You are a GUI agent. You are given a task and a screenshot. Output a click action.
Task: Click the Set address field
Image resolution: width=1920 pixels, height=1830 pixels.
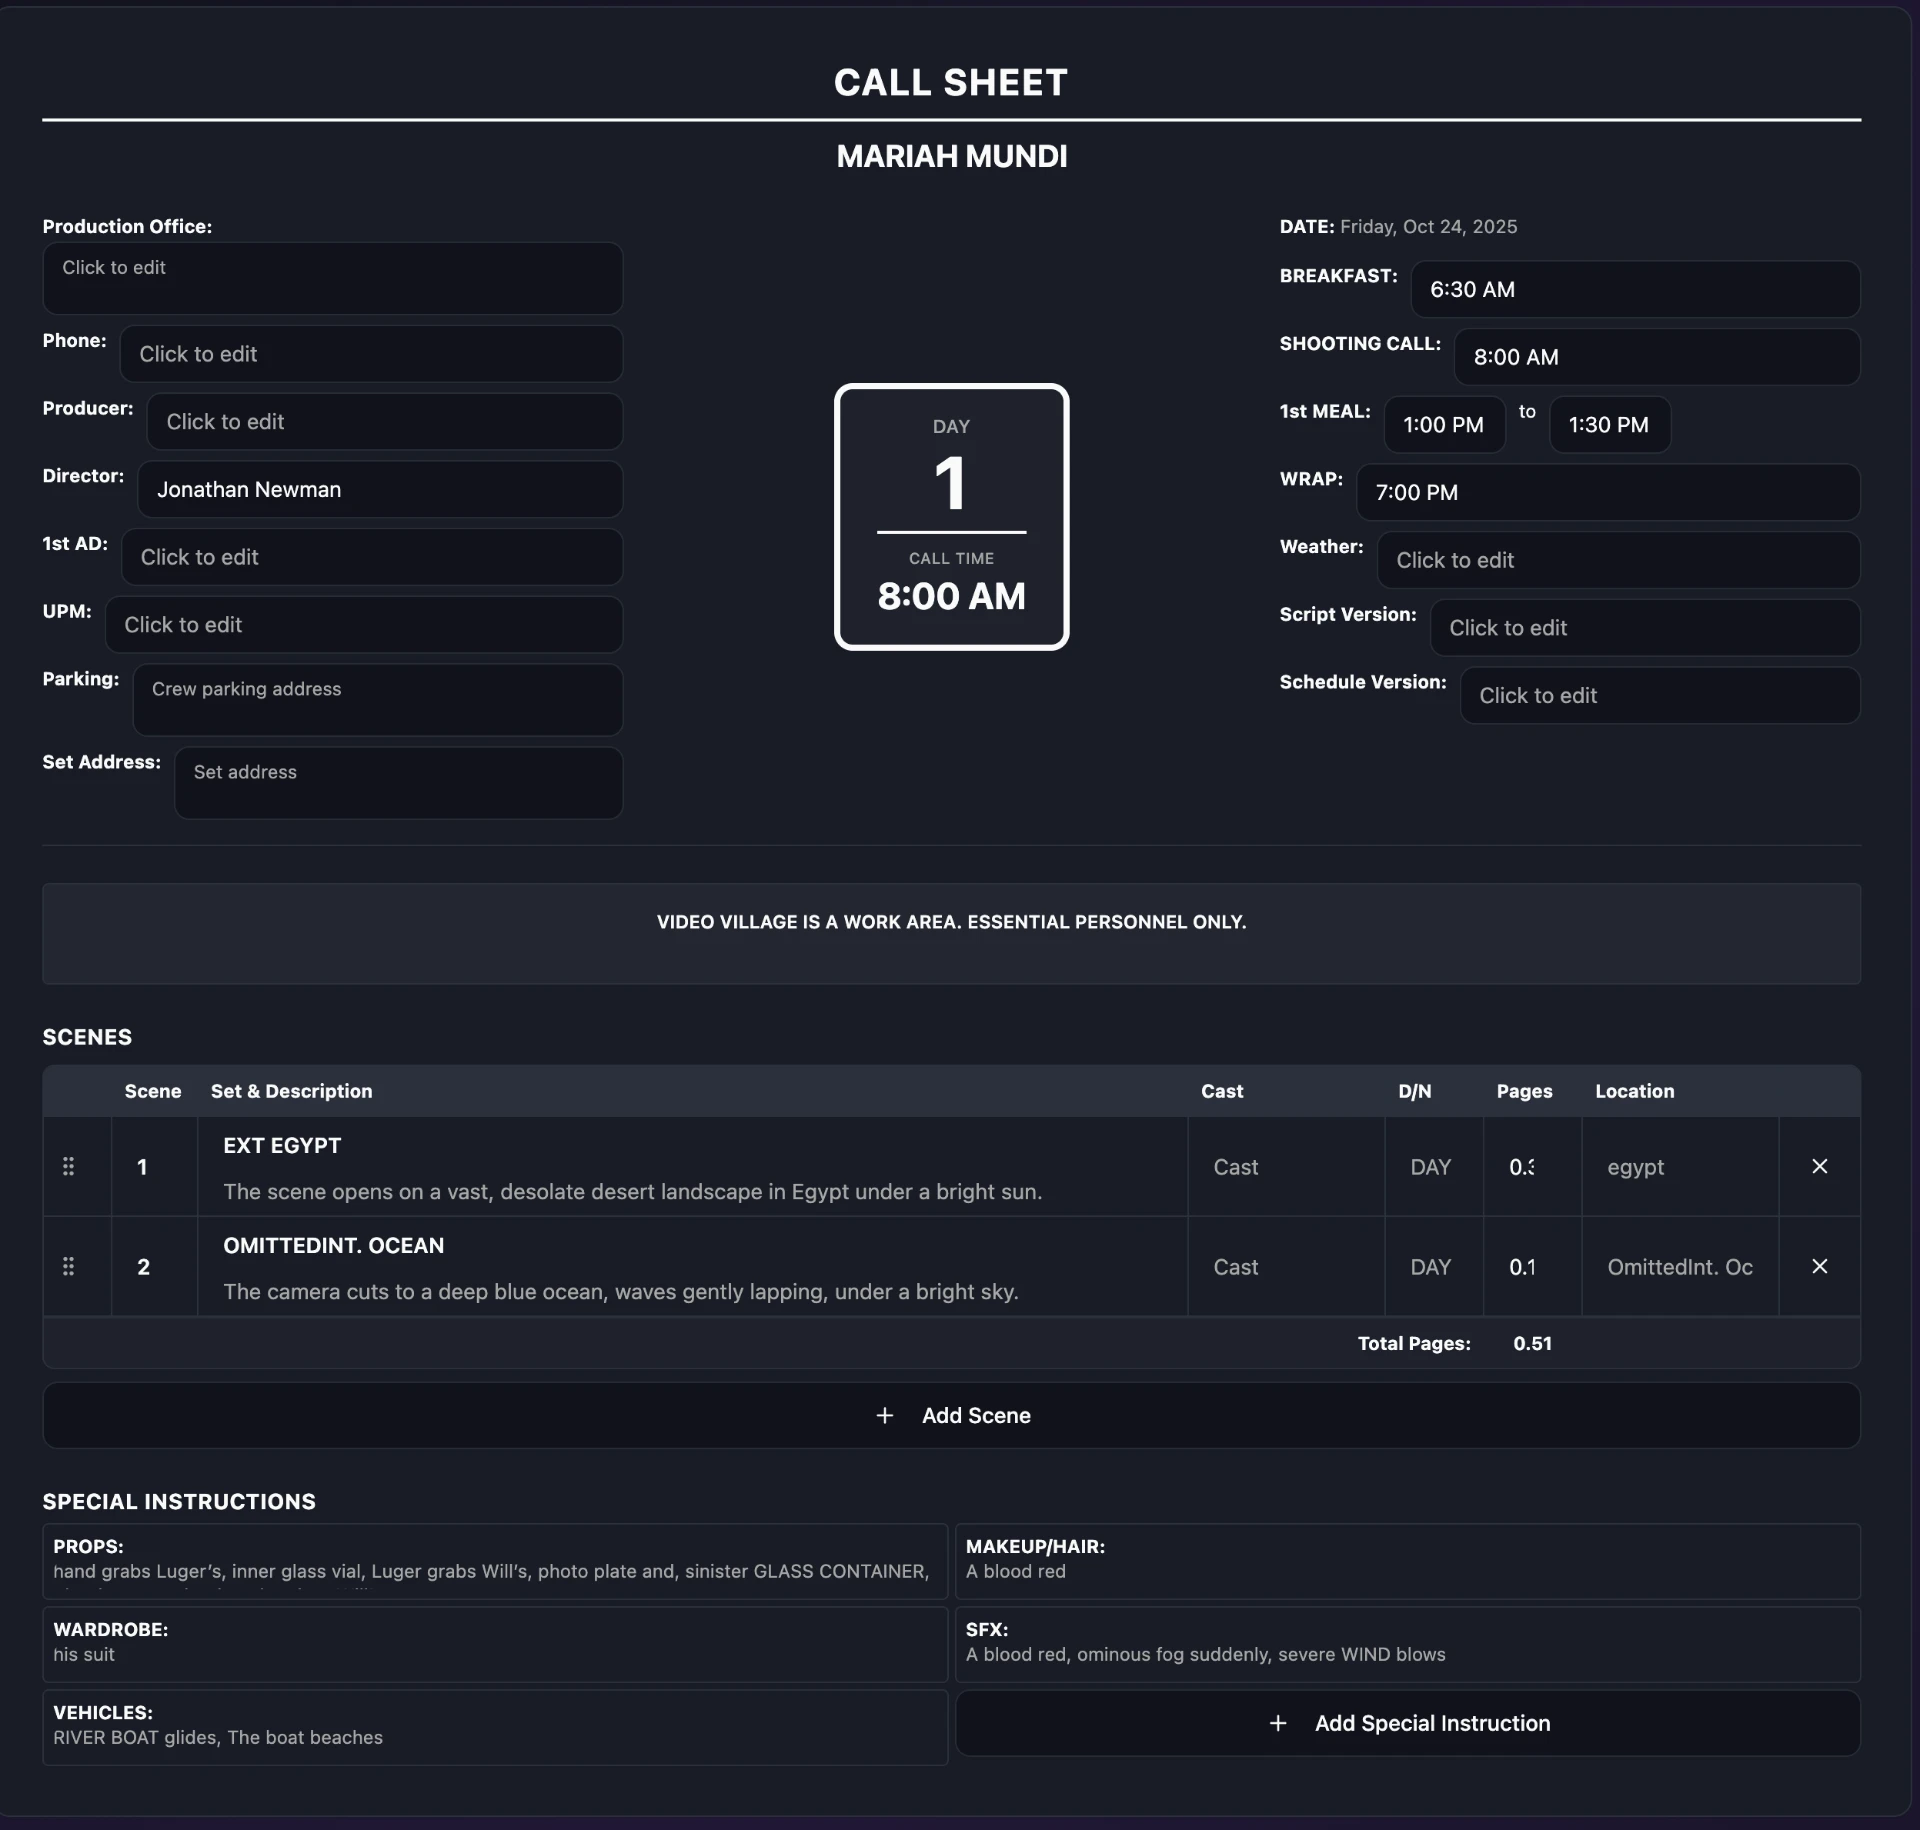(x=399, y=783)
